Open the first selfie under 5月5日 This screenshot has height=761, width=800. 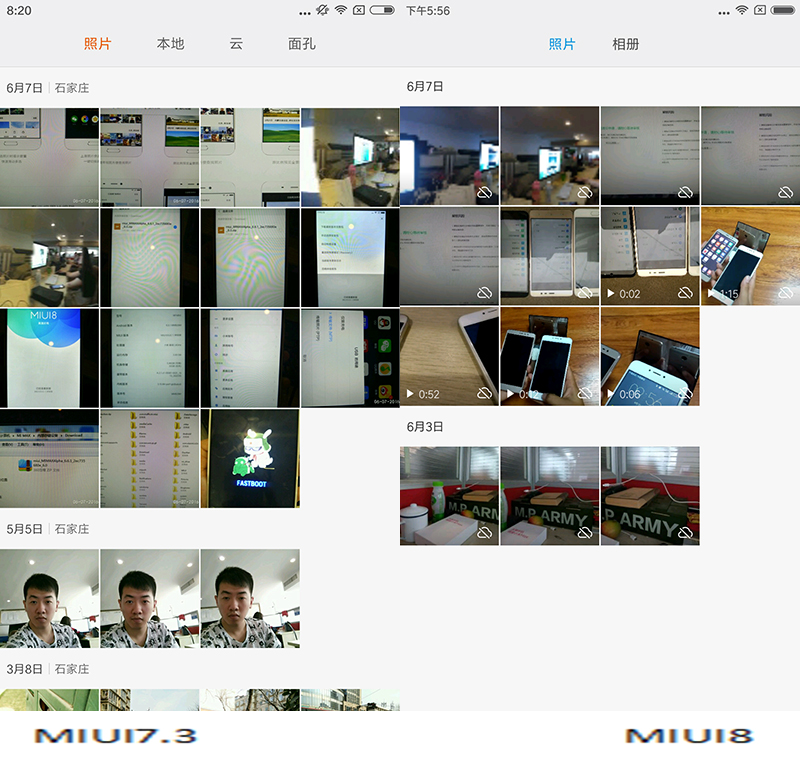point(49,599)
